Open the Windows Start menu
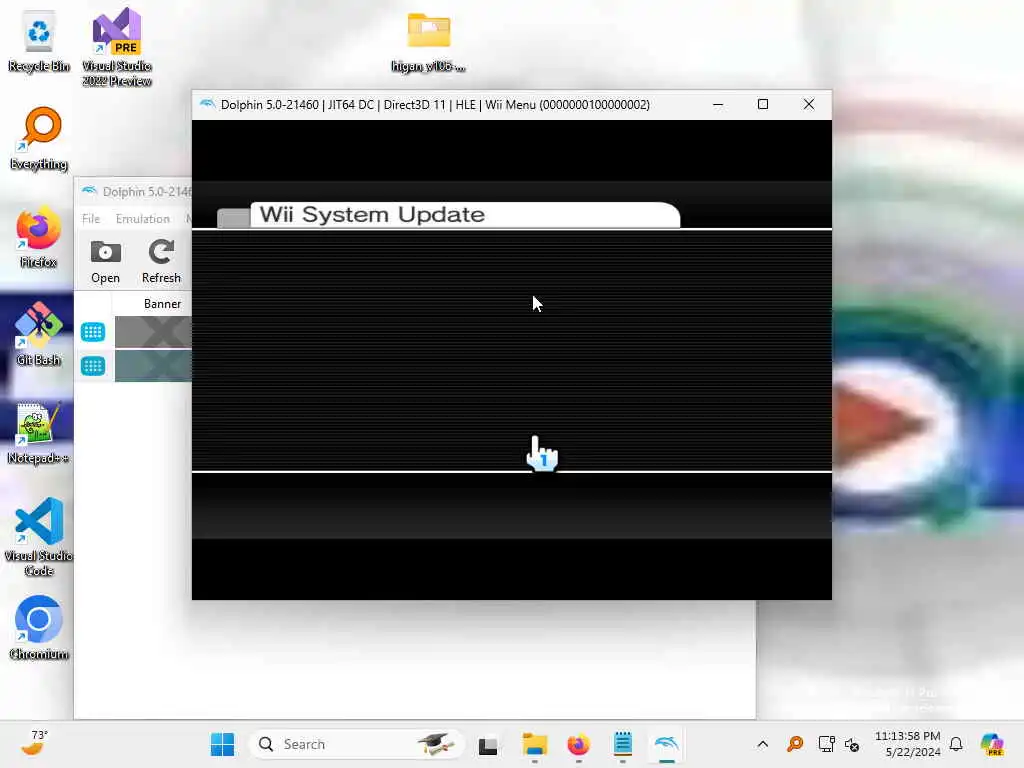The width and height of the screenshot is (1024, 768). coord(222,744)
